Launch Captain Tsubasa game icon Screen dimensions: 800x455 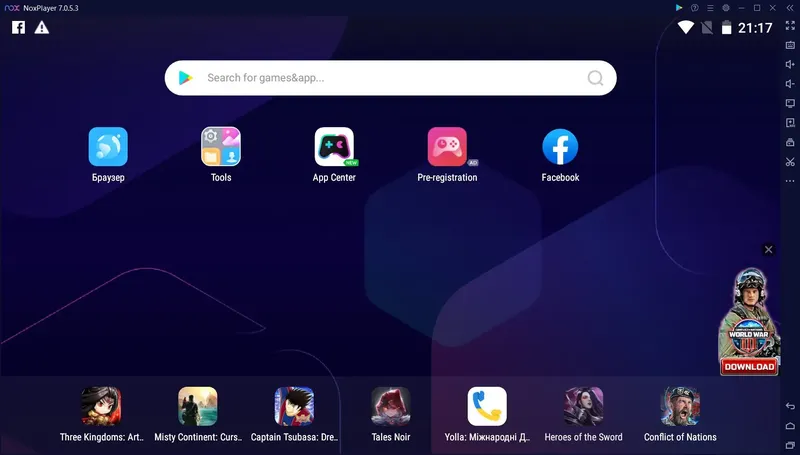point(294,406)
